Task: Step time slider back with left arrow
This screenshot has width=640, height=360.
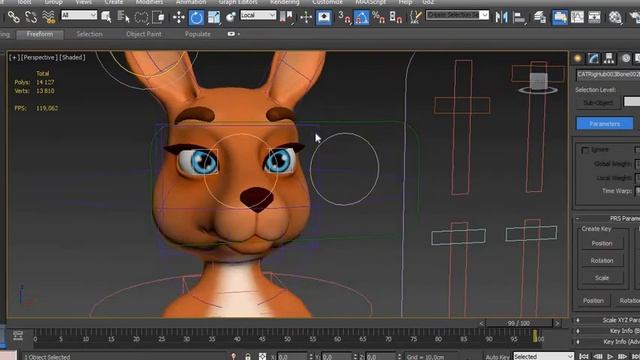Action: pyautogui.click(x=482, y=323)
